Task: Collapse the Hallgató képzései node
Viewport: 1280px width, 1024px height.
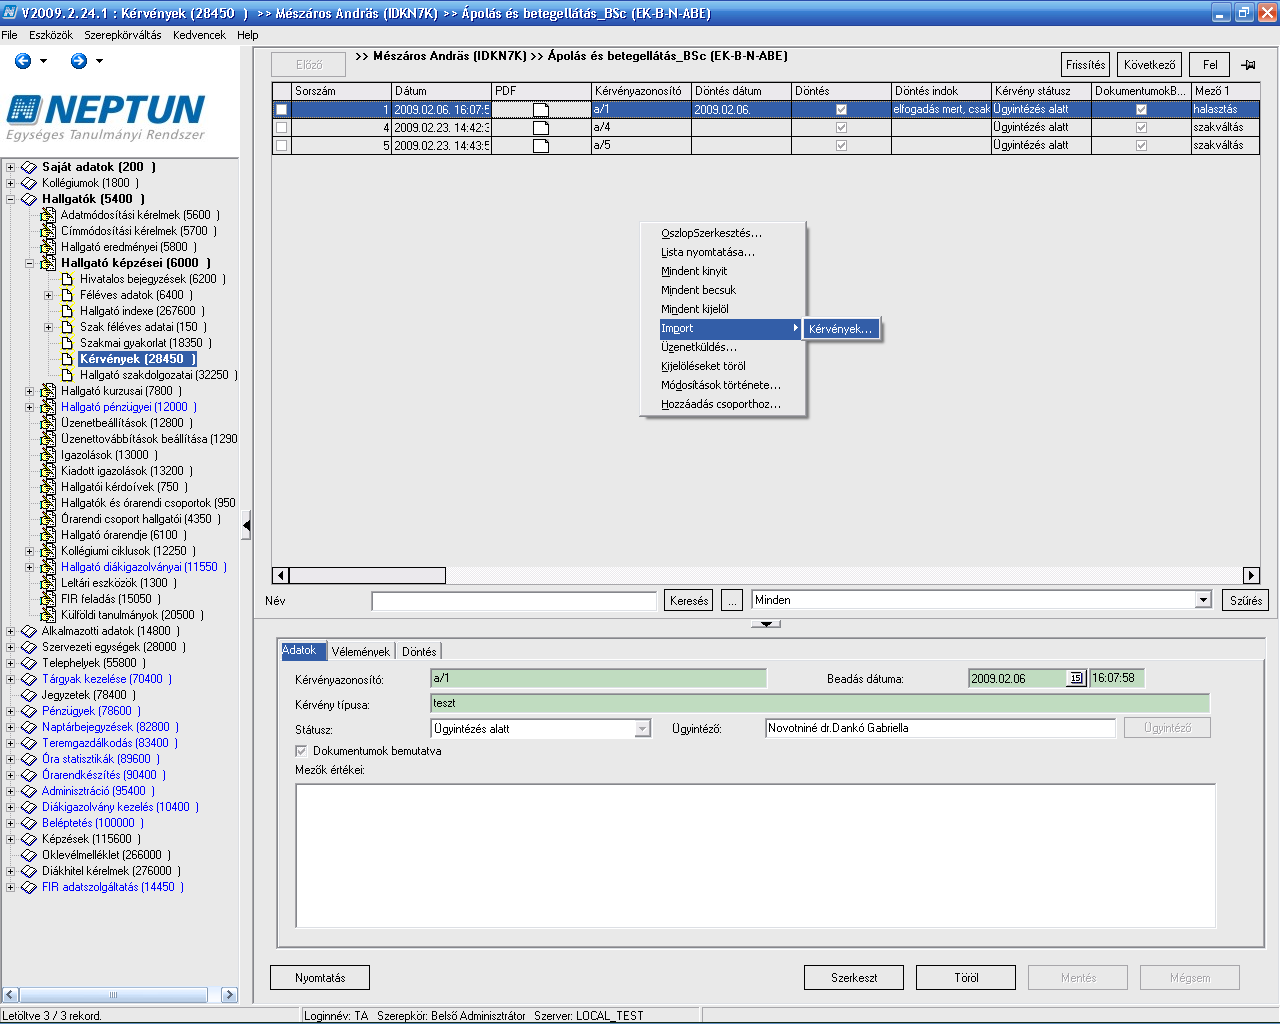Action: (29, 263)
